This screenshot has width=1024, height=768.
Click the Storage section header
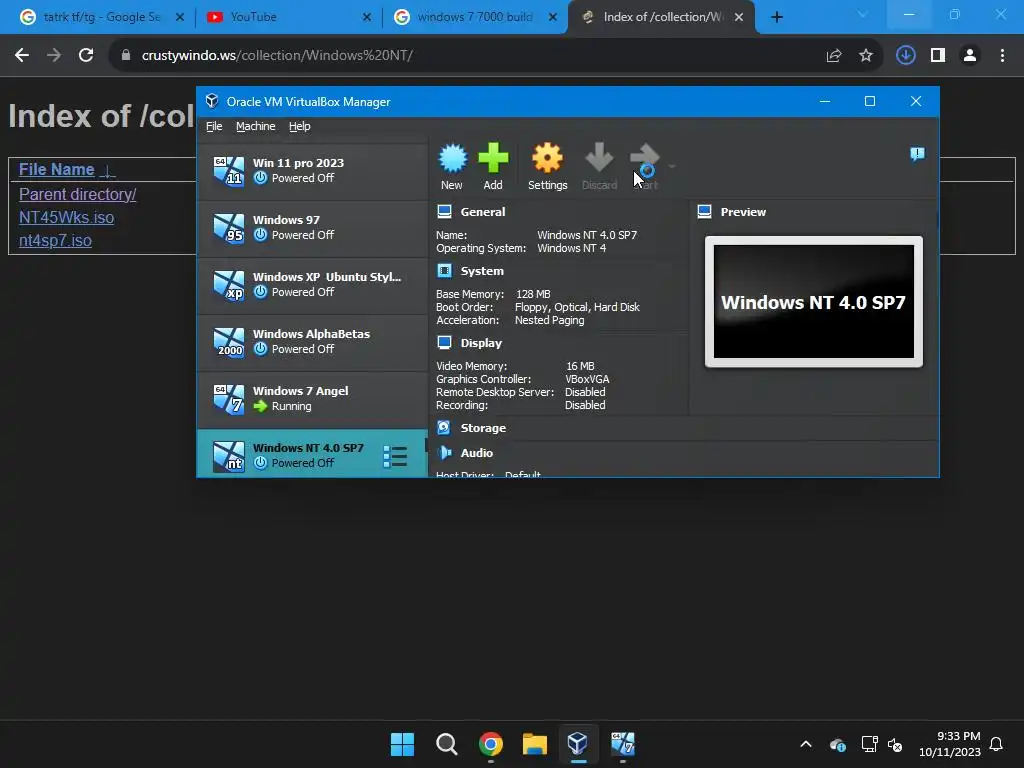pyautogui.click(x=483, y=428)
